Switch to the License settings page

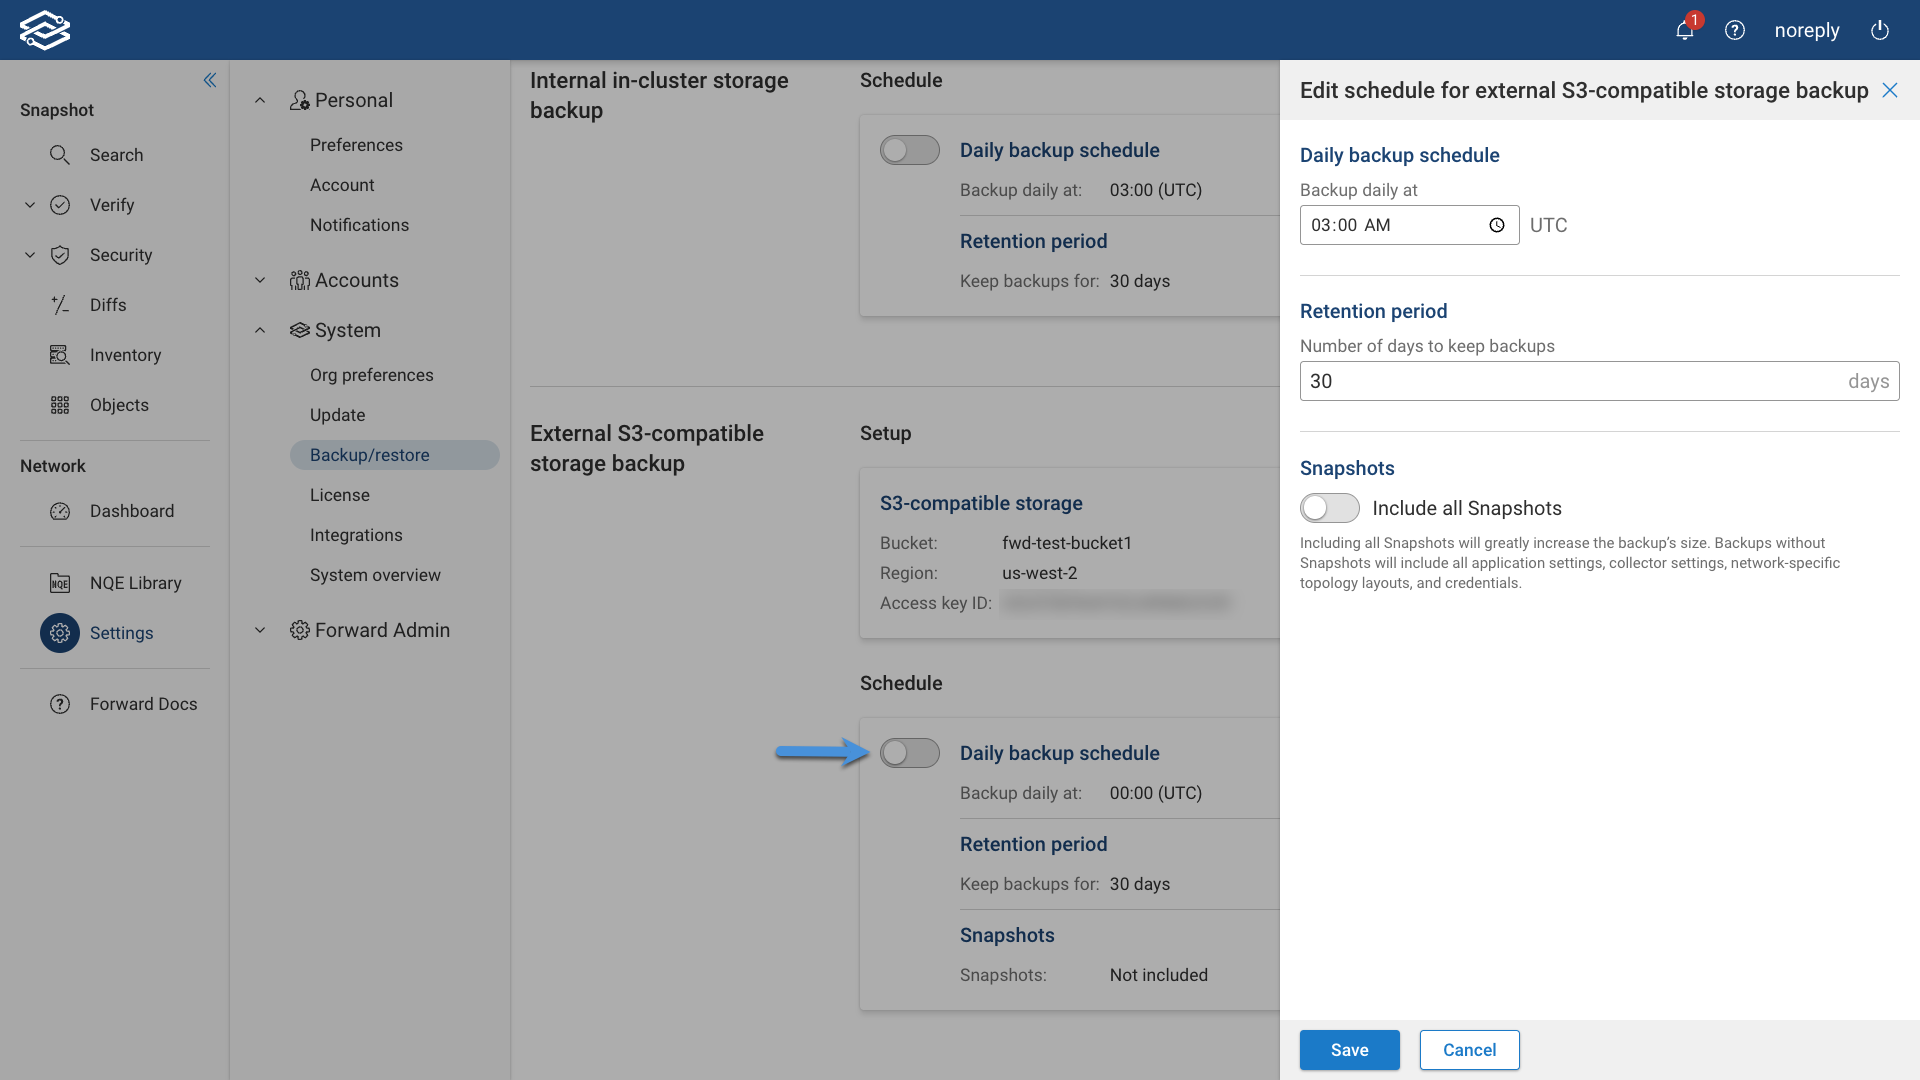tap(340, 495)
